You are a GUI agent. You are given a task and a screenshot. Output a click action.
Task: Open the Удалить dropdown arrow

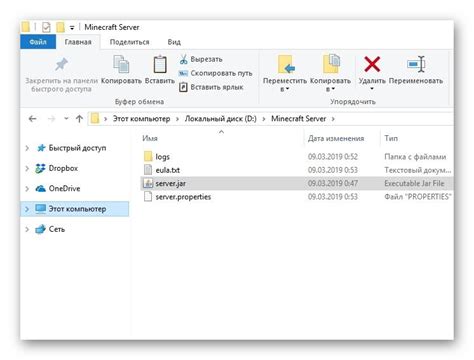click(x=372, y=89)
